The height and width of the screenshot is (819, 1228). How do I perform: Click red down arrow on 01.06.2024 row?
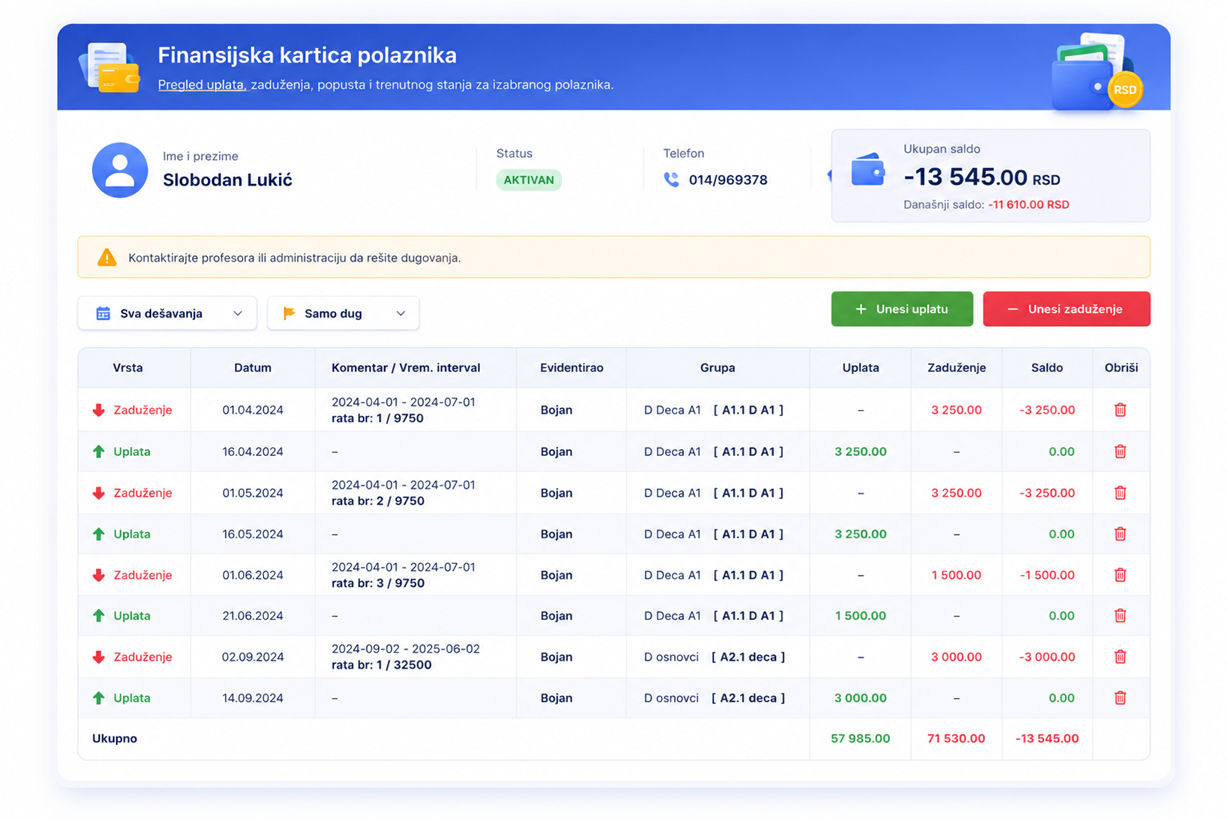click(98, 575)
